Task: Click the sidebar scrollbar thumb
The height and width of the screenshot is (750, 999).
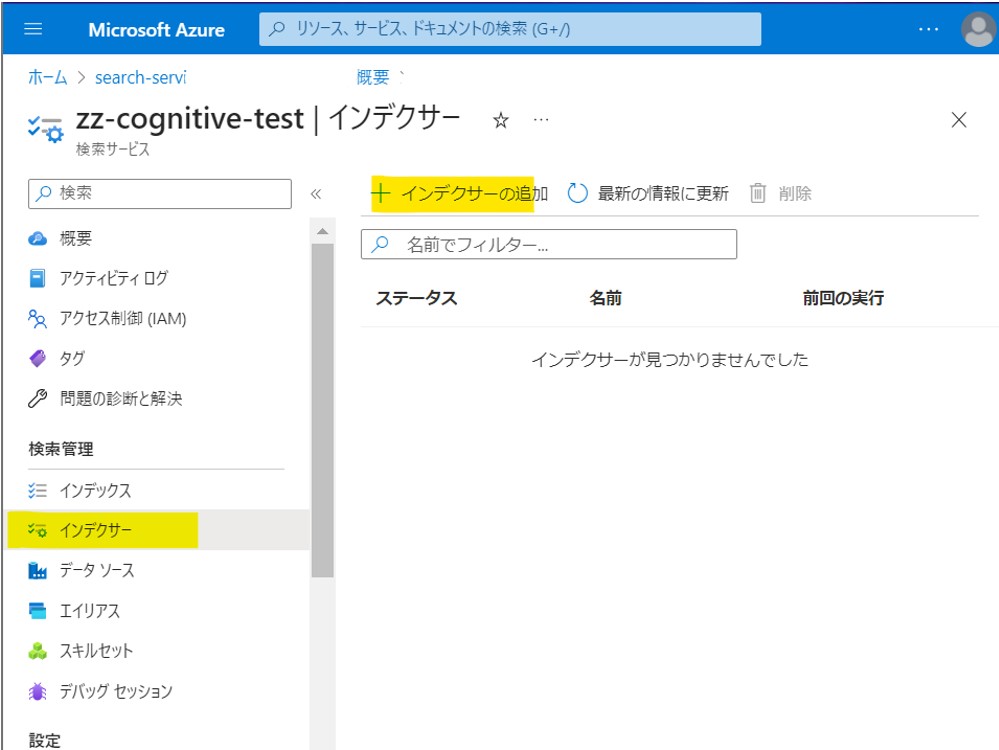Action: [x=322, y=410]
